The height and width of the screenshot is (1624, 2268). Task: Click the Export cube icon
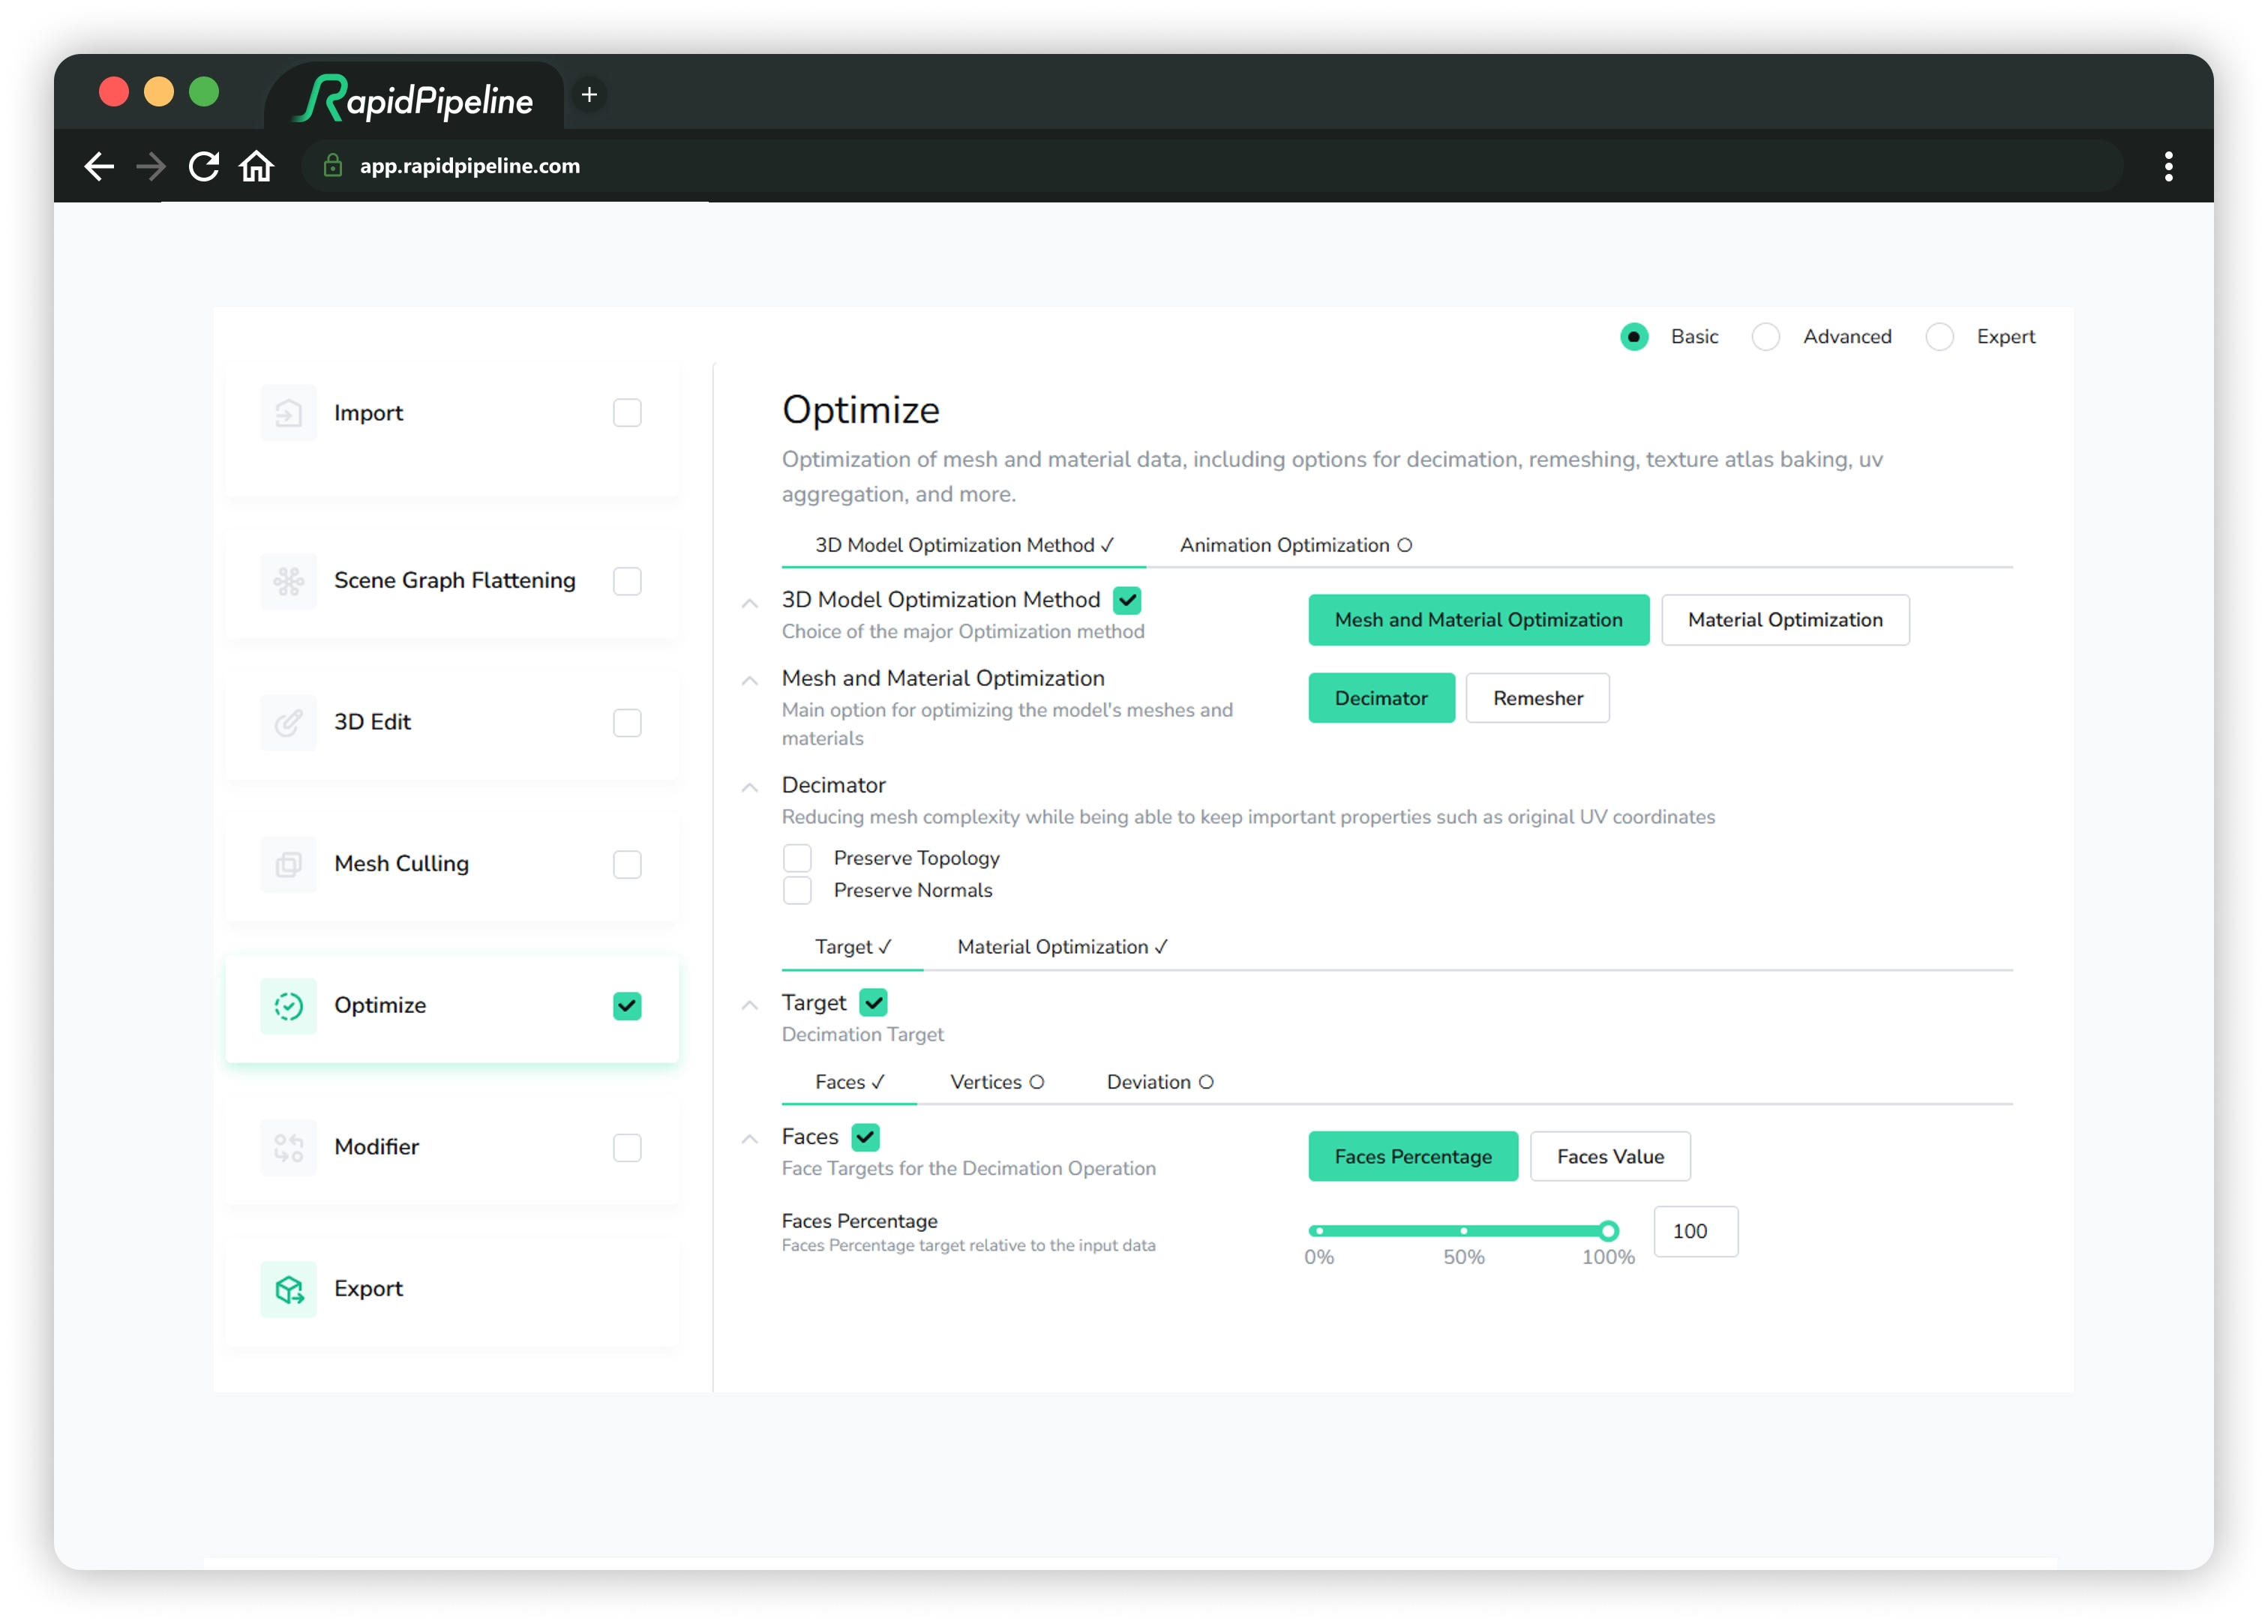[288, 1289]
